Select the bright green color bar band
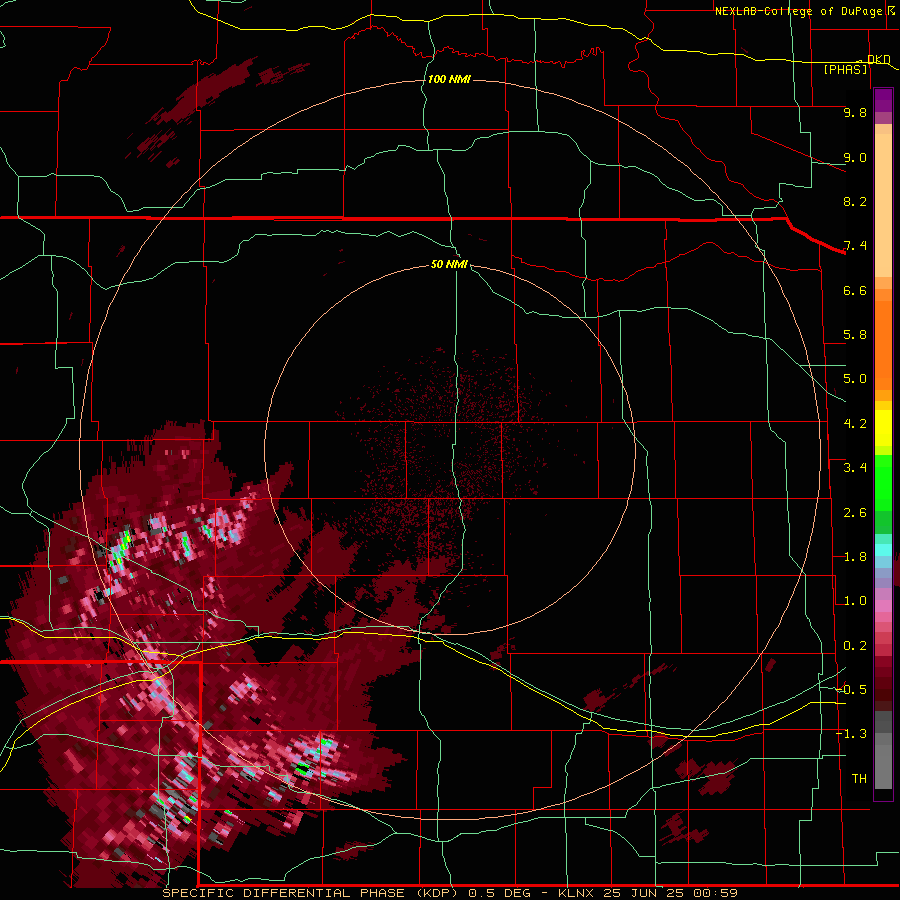Image resolution: width=900 pixels, height=900 pixels. [883, 482]
